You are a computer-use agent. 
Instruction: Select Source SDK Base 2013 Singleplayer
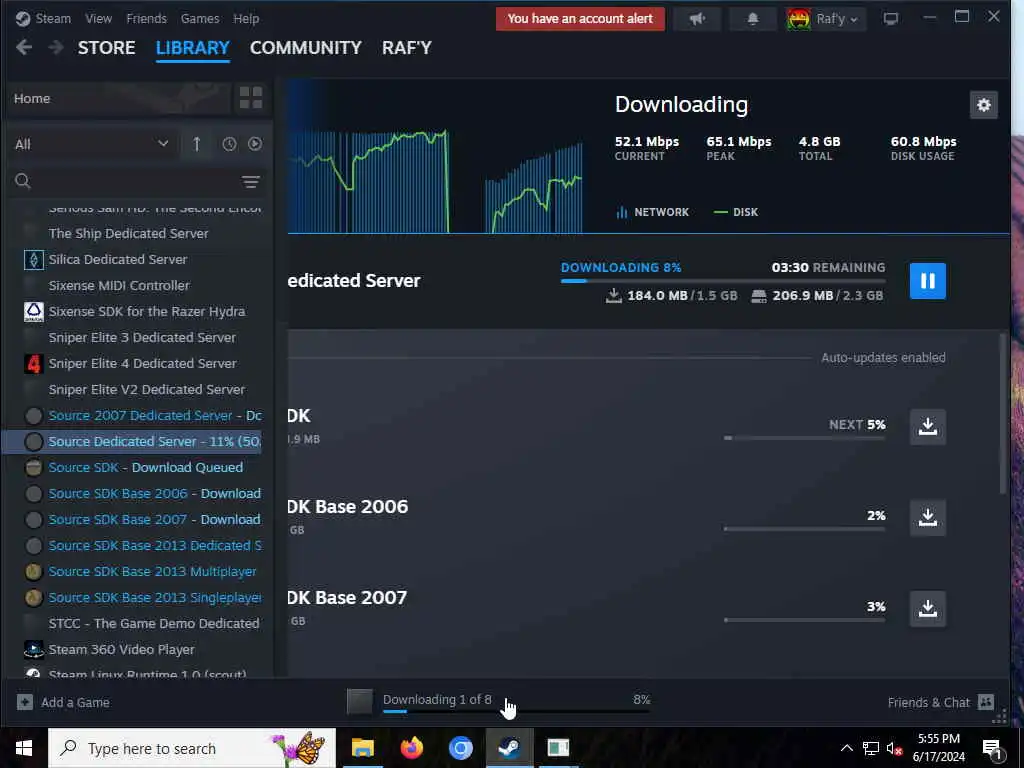(142, 598)
